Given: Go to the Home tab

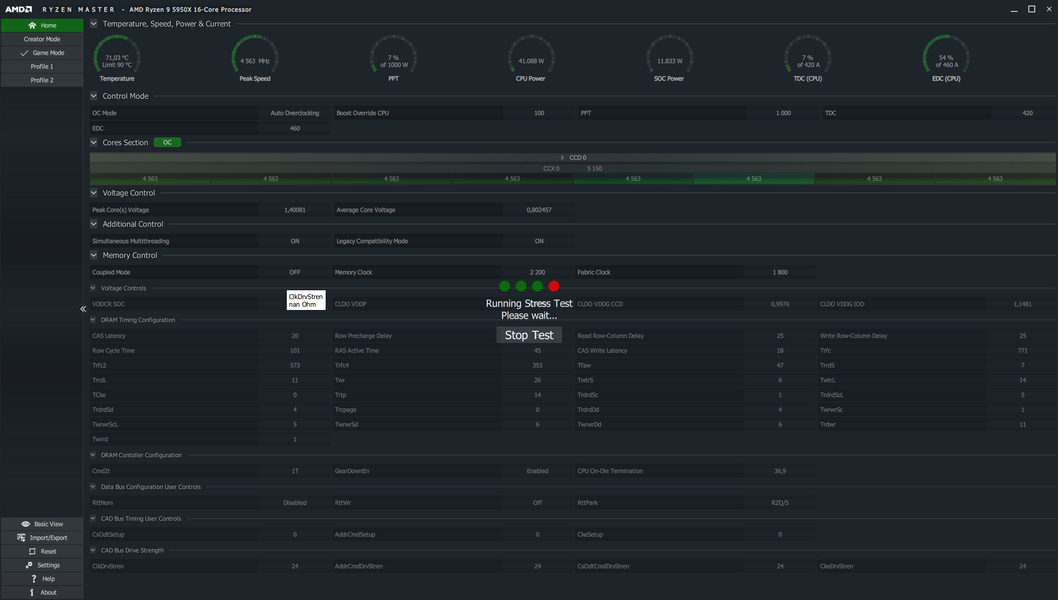Looking at the screenshot, I should tap(42, 25).
